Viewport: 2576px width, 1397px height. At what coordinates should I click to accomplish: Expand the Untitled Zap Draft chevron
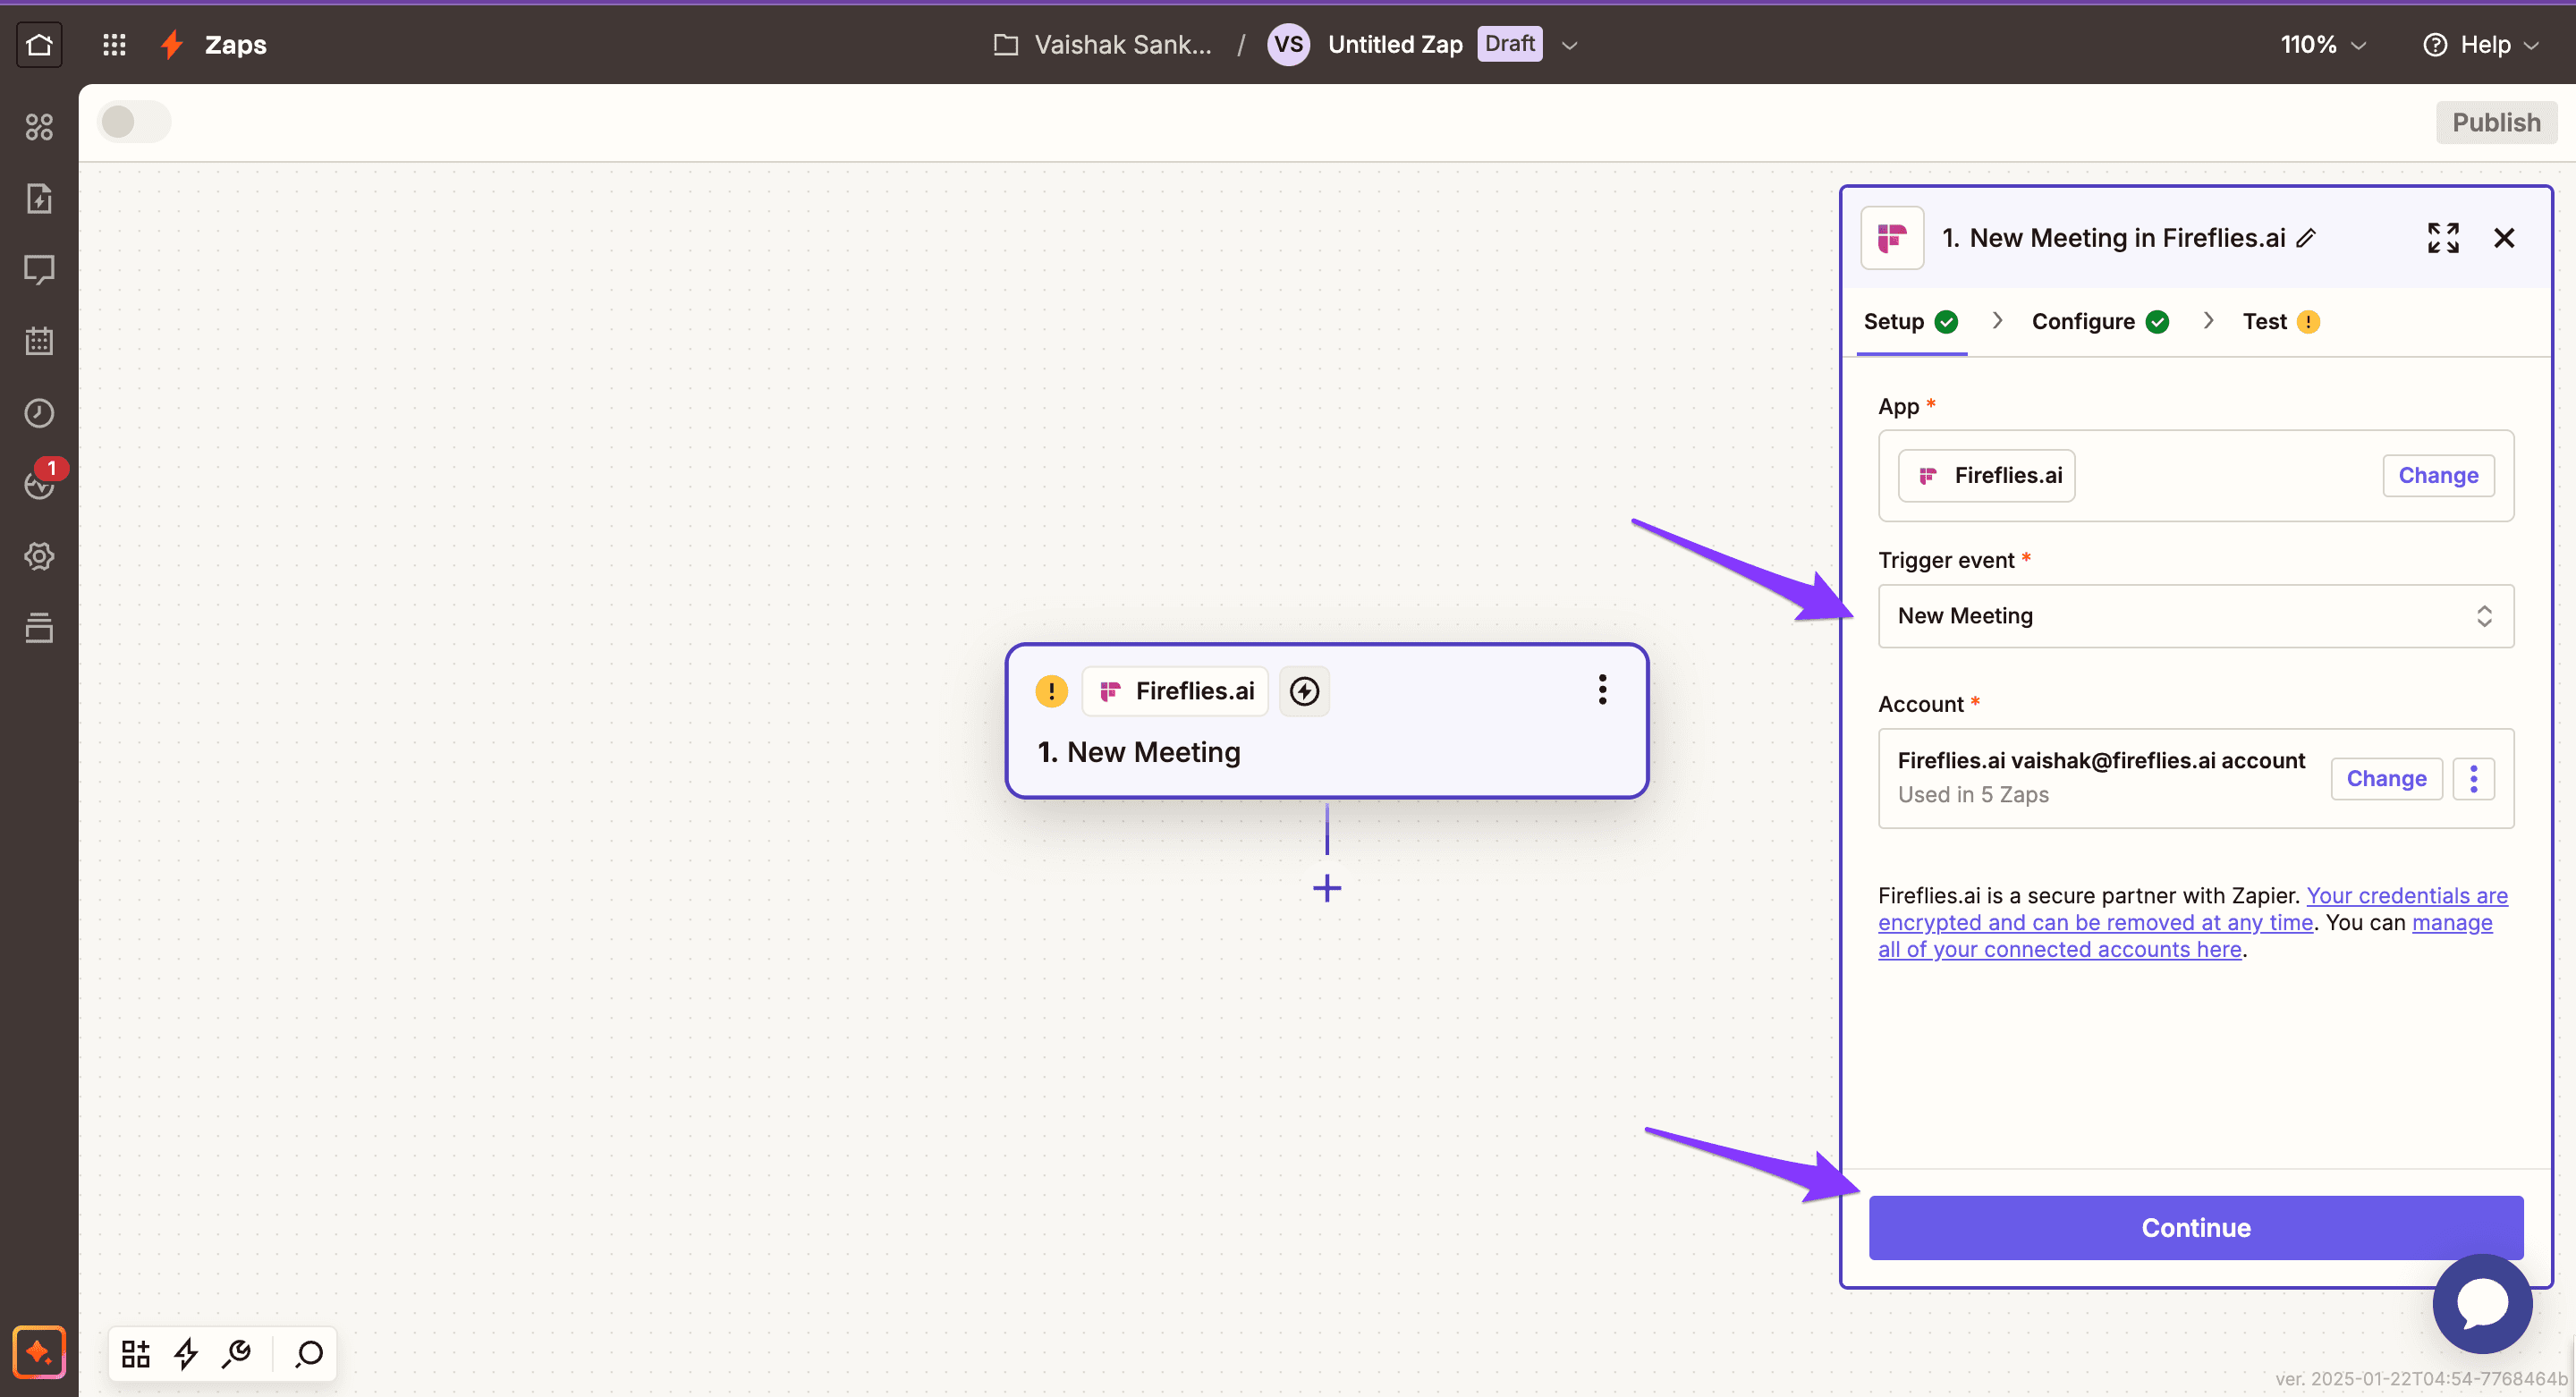click(1569, 45)
